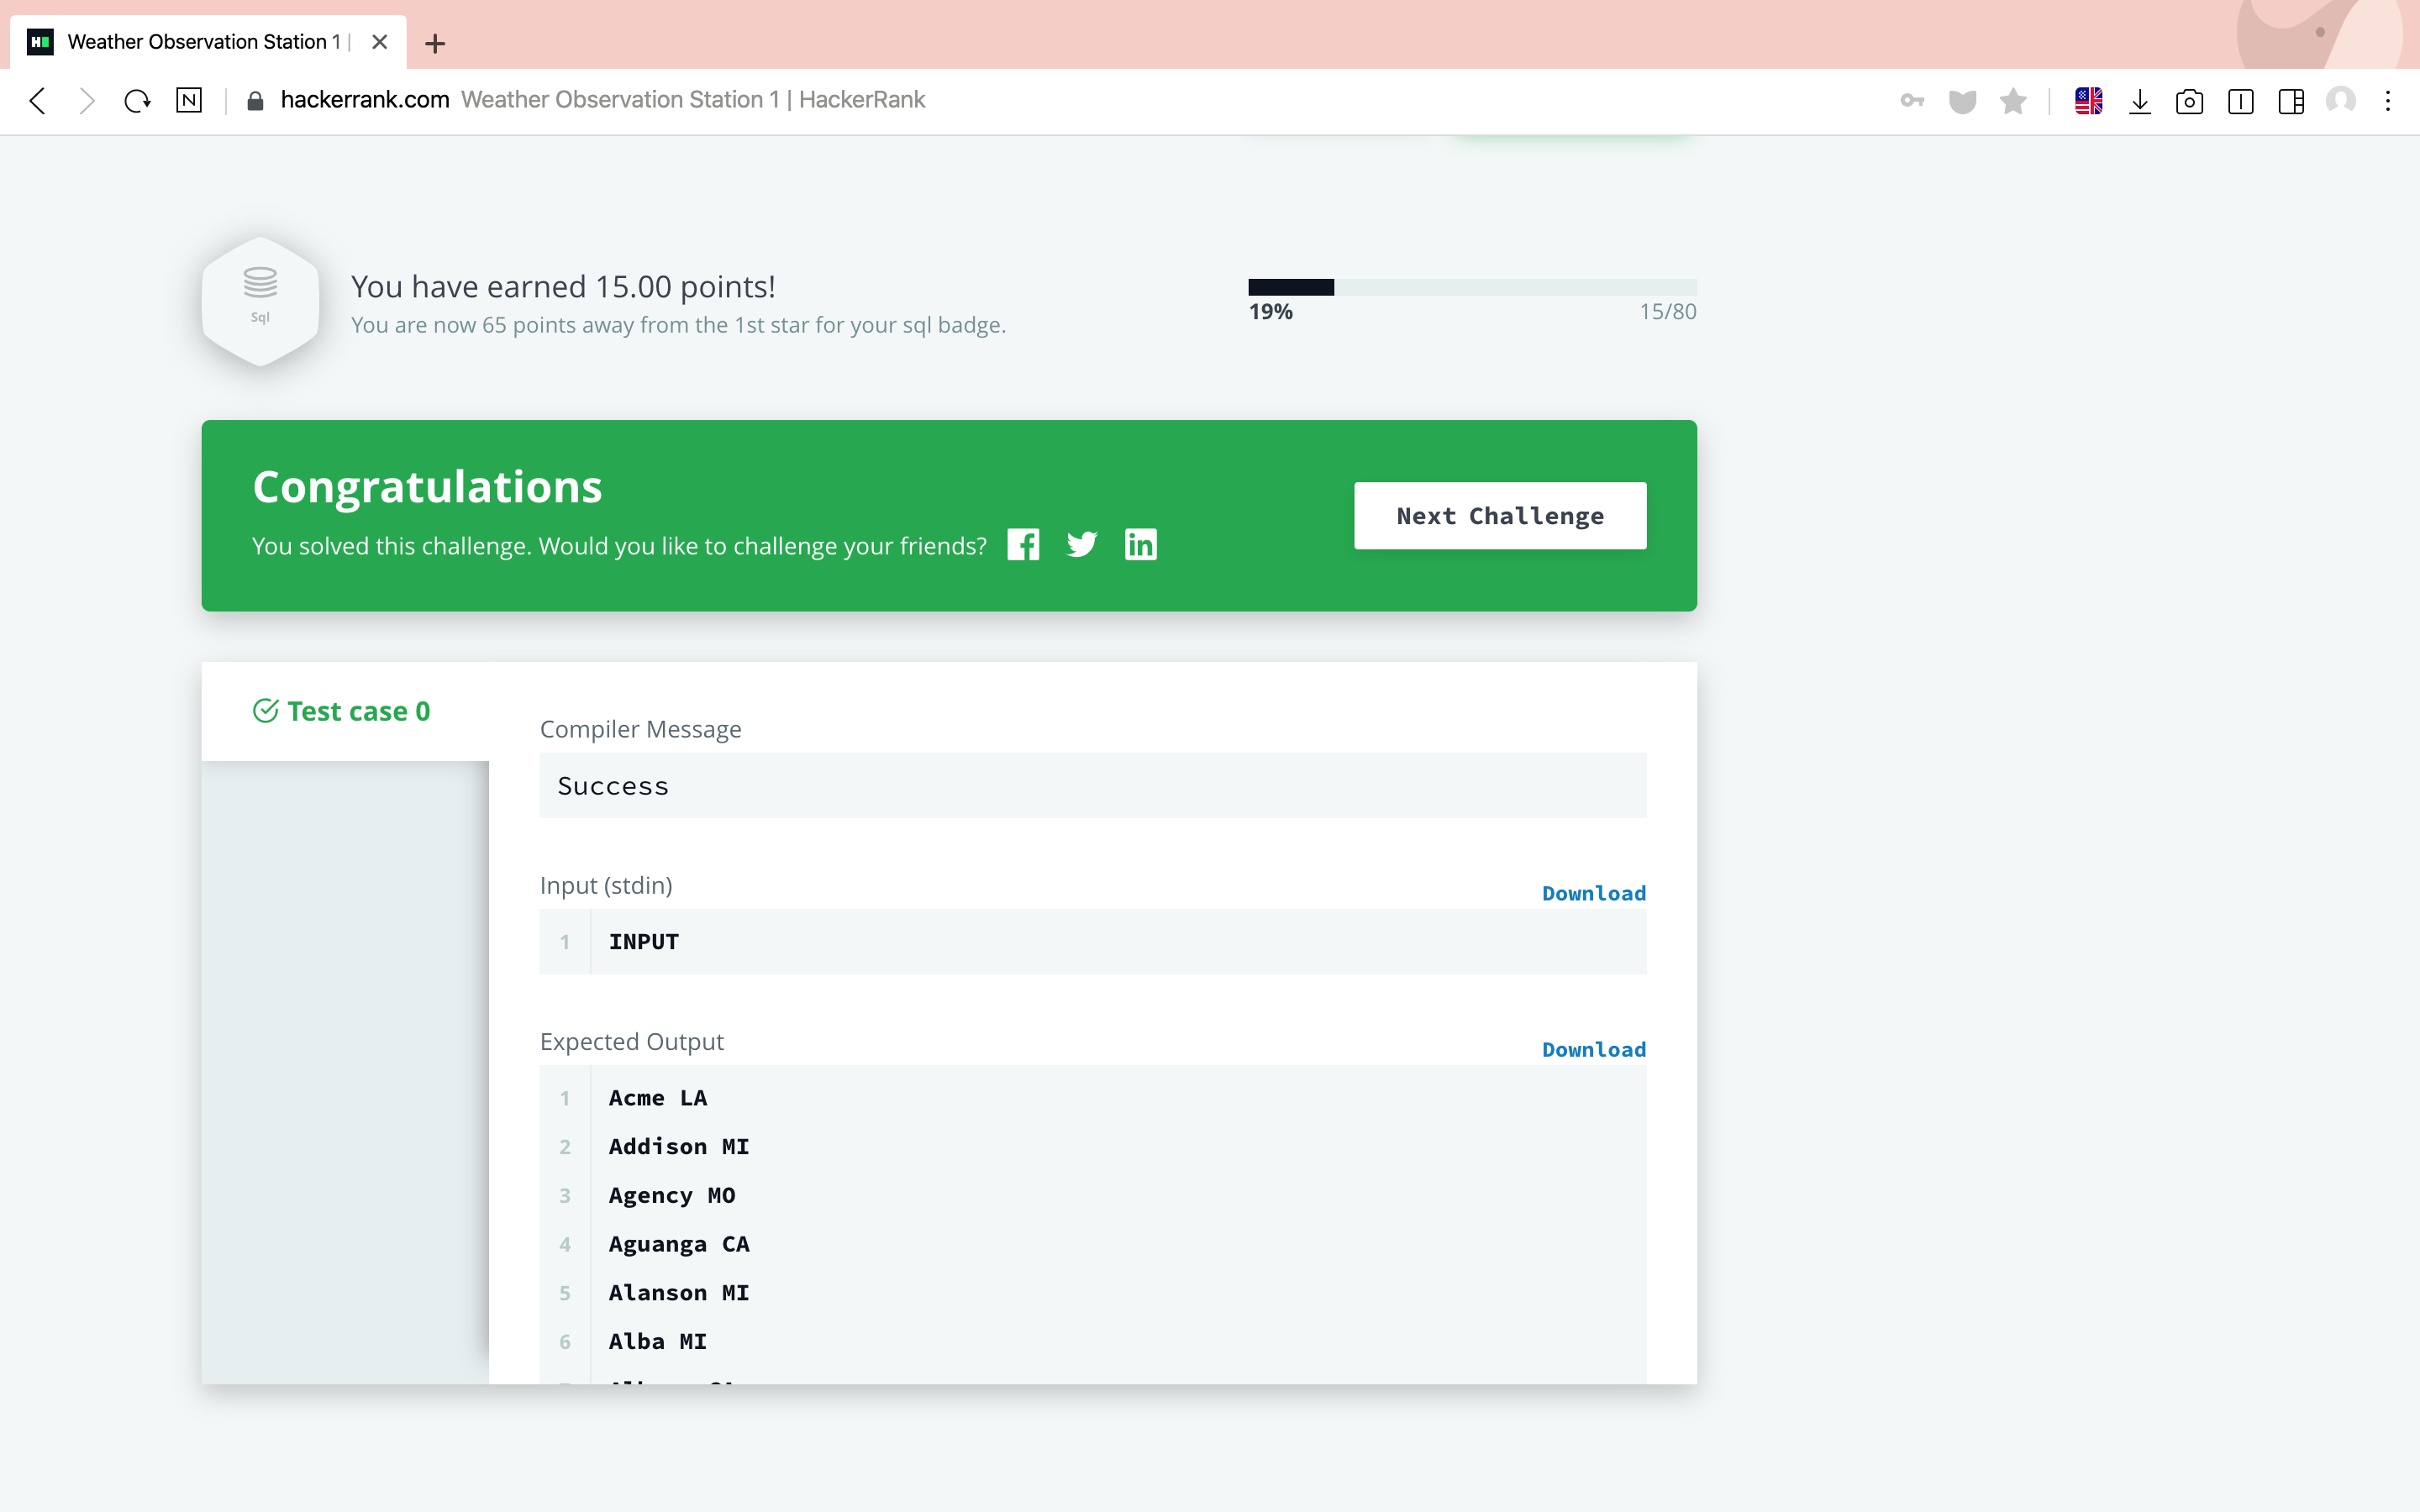
Task: Share the challenge on Twitter
Action: coord(1081,544)
